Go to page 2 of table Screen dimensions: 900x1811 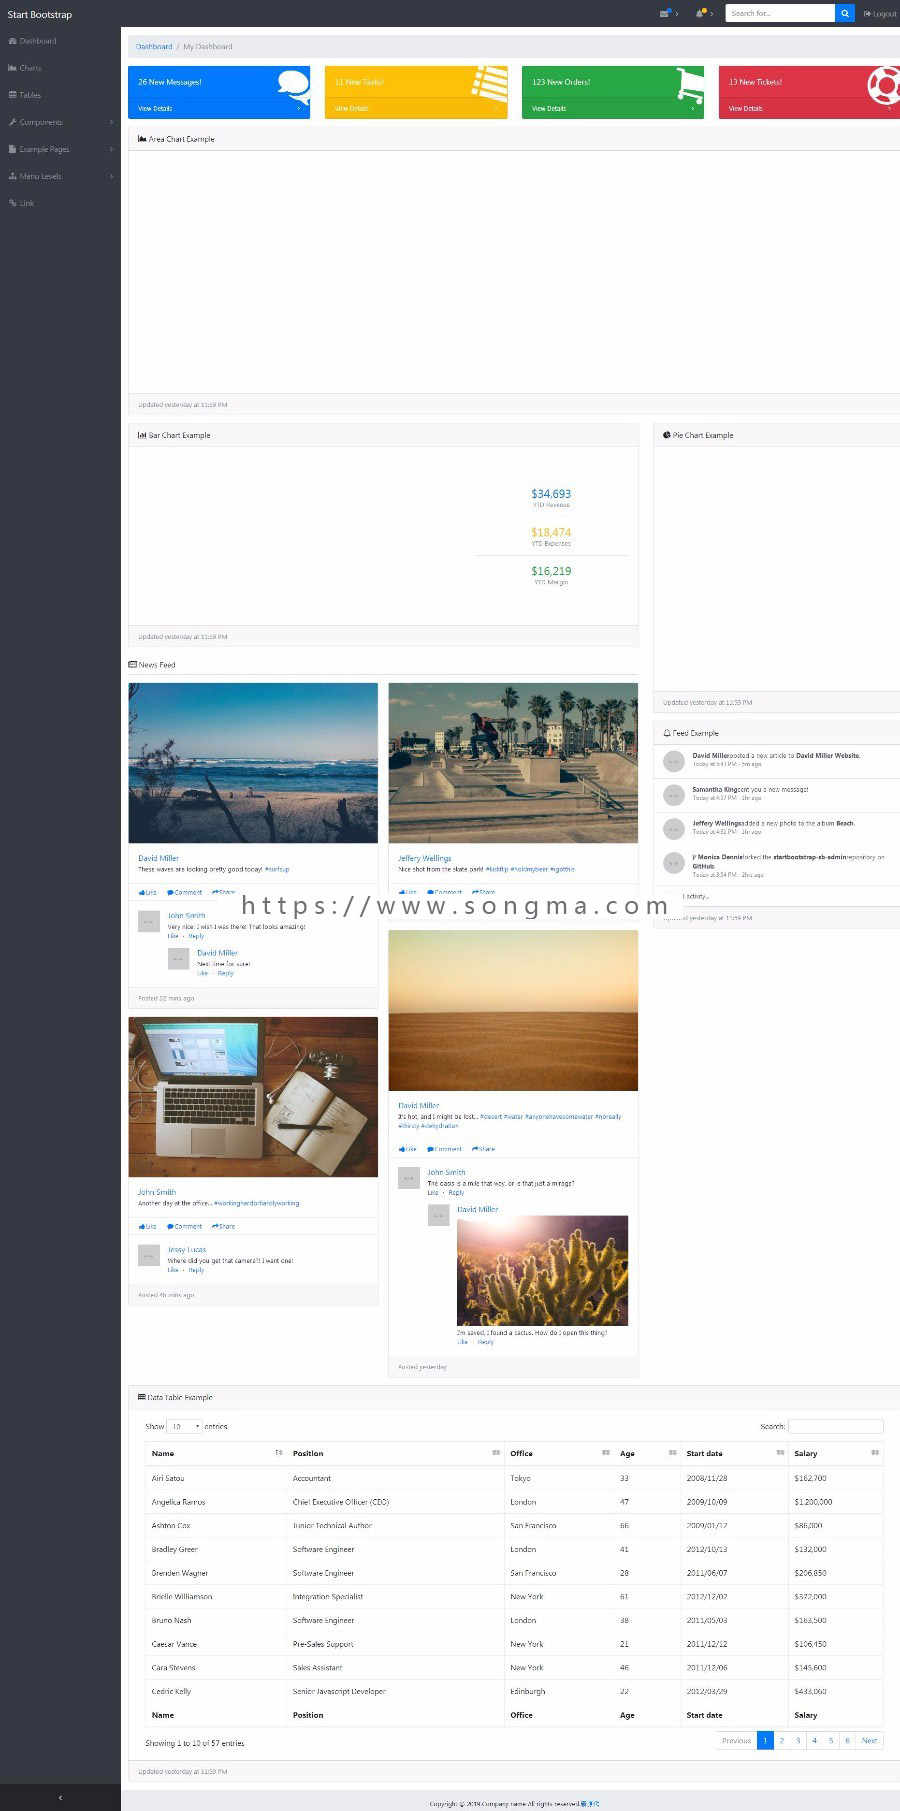782,1740
